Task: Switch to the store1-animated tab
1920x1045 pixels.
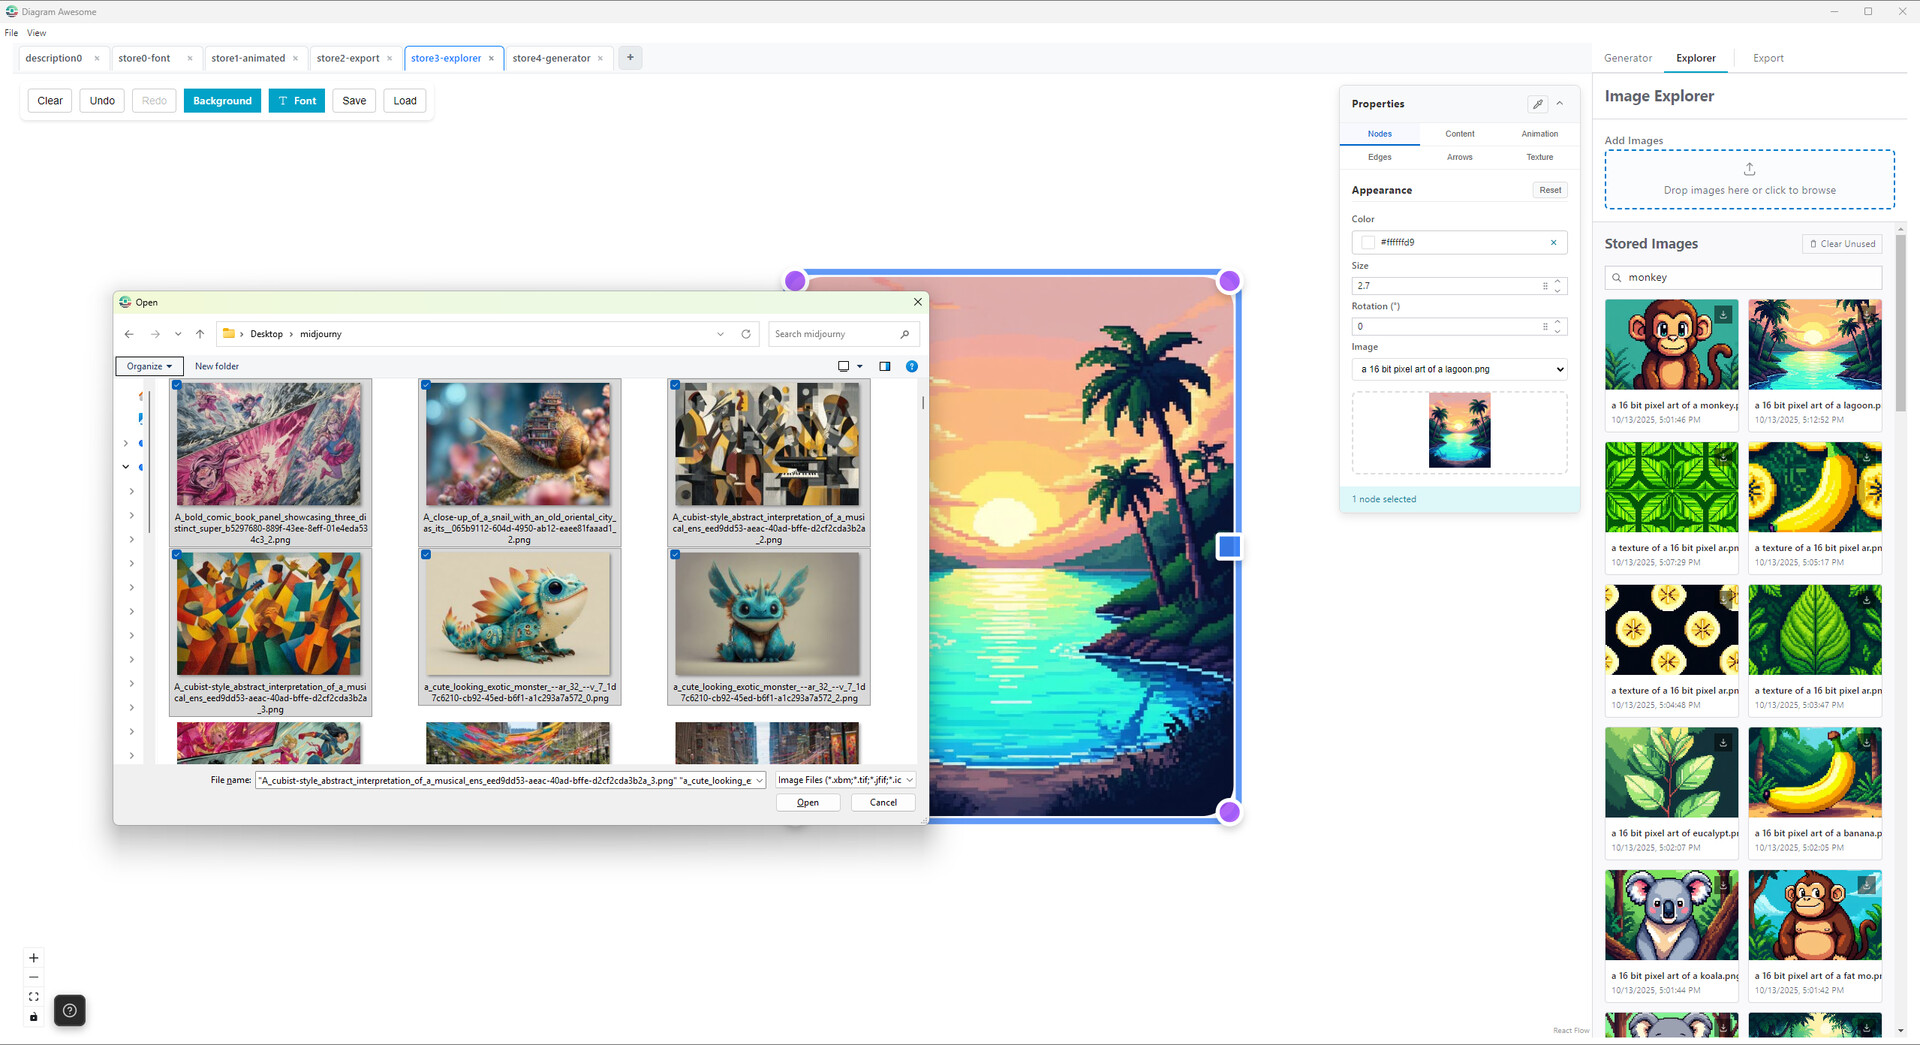Action: point(250,58)
